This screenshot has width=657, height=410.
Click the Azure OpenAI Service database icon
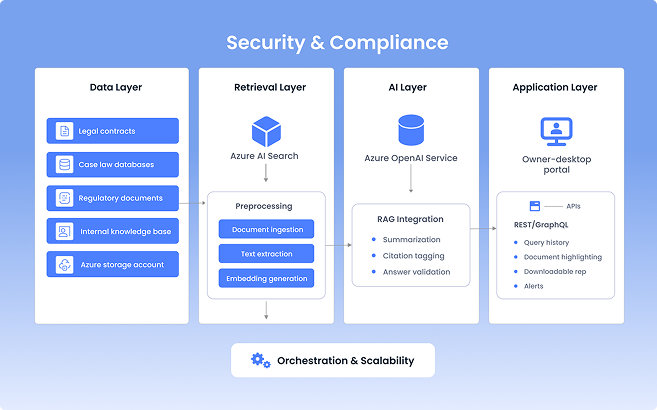[410, 131]
